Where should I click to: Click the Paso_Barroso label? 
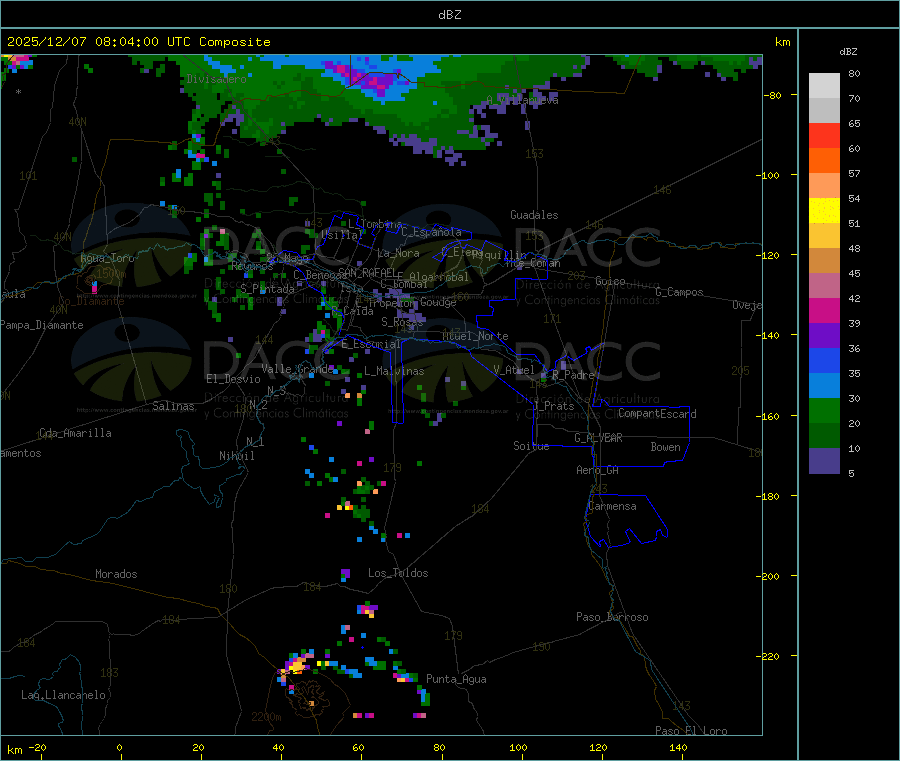(612, 618)
